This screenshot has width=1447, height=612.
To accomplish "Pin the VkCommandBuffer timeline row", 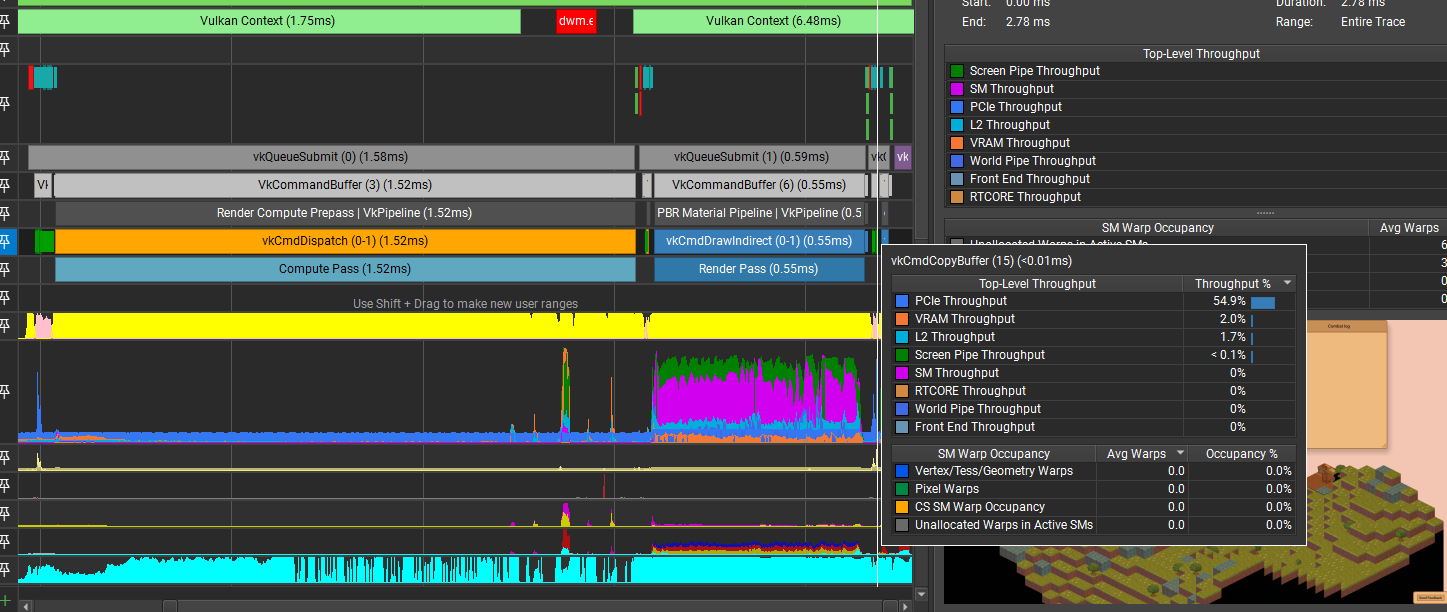I will tap(6, 185).
